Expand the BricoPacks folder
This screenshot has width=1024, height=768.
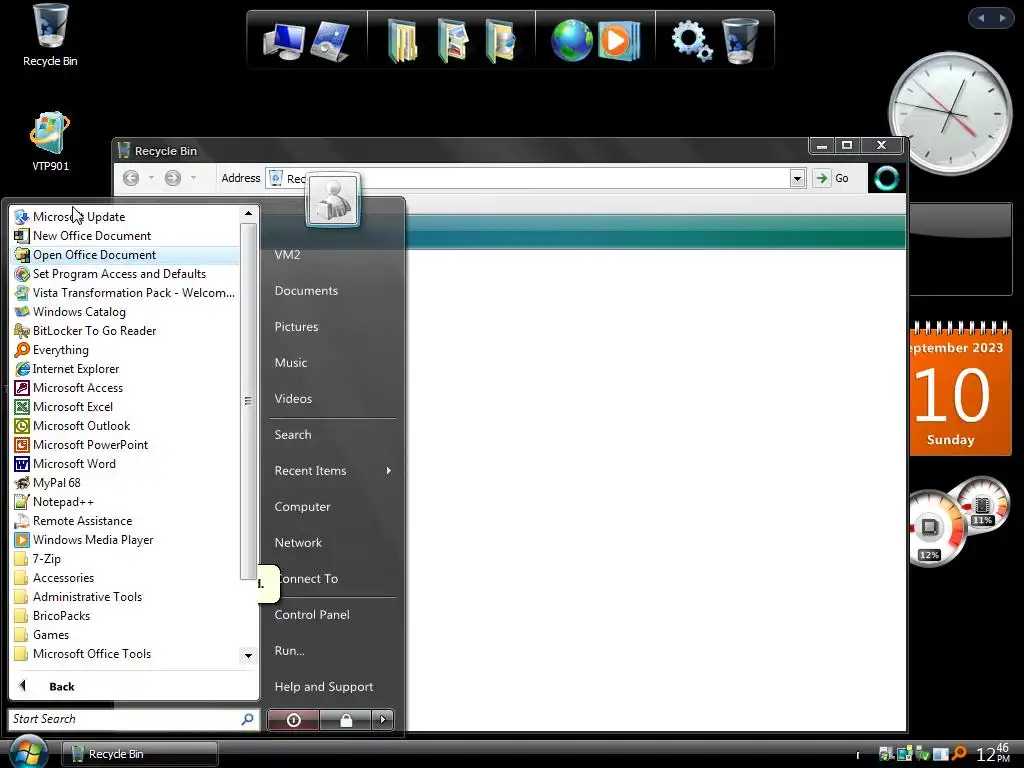point(126,615)
